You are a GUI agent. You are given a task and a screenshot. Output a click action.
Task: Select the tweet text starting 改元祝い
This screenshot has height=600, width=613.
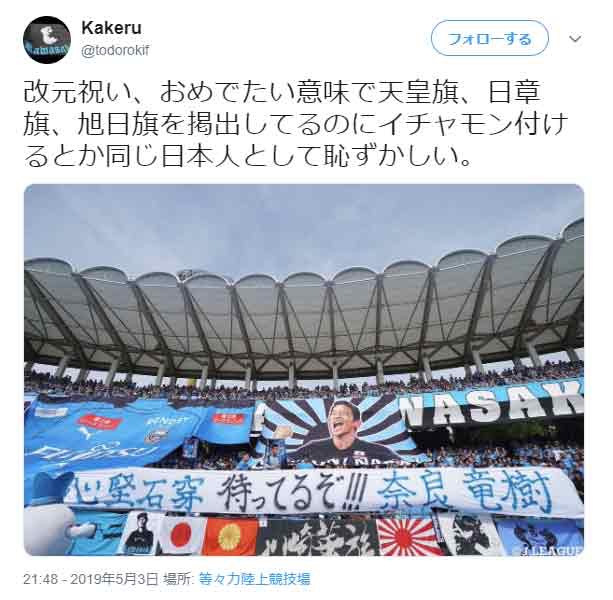[296, 124]
